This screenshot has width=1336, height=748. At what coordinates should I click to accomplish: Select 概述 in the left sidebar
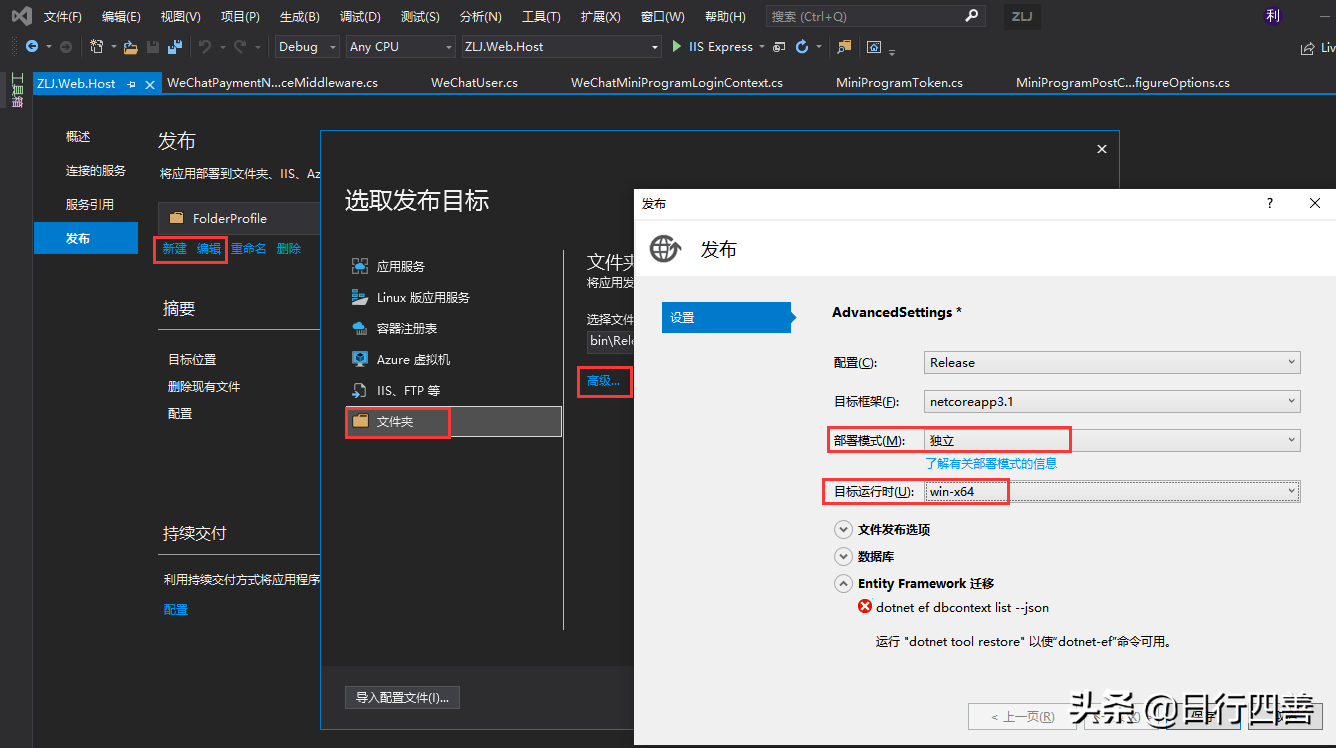coord(78,137)
